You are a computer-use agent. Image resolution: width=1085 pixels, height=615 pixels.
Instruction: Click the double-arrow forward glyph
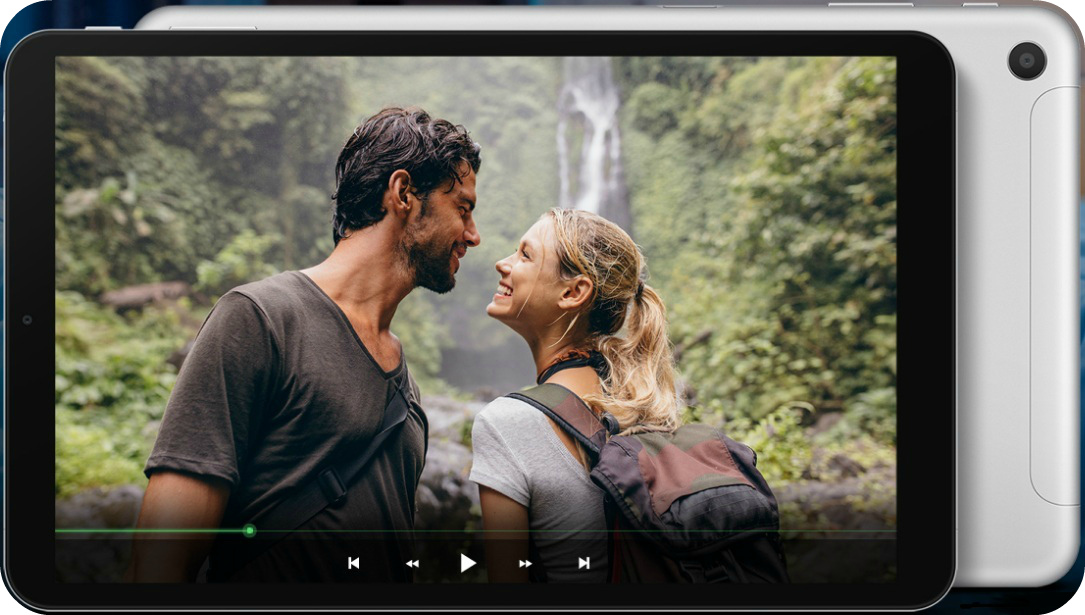[524, 563]
